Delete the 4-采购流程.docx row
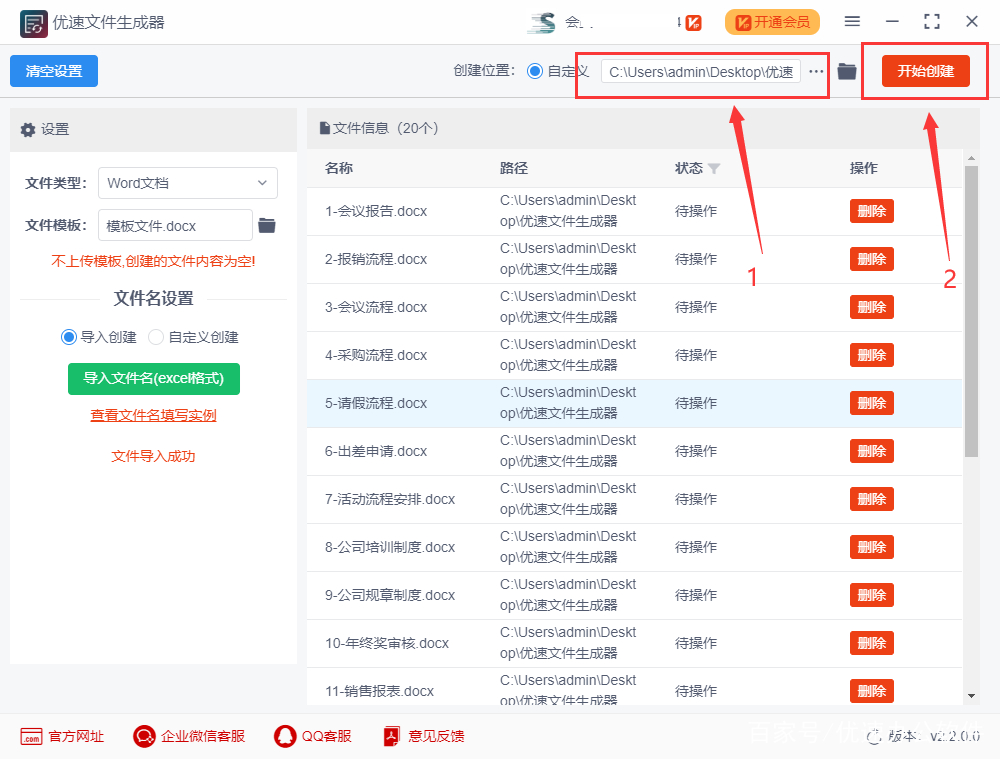The width and height of the screenshot is (1000, 760). tap(872, 355)
